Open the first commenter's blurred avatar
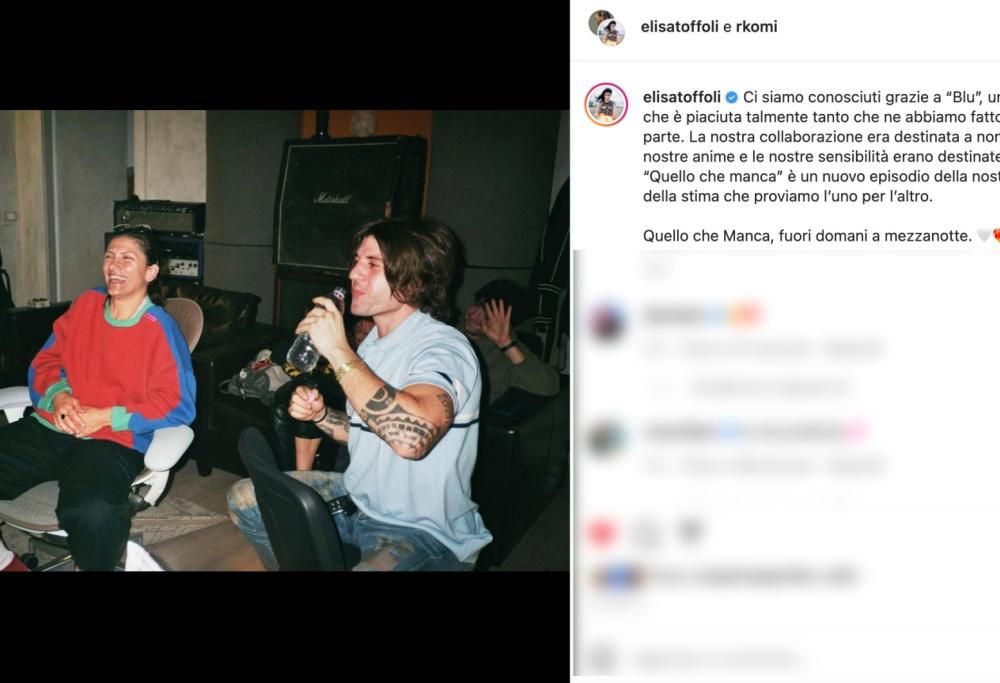 coord(607,322)
